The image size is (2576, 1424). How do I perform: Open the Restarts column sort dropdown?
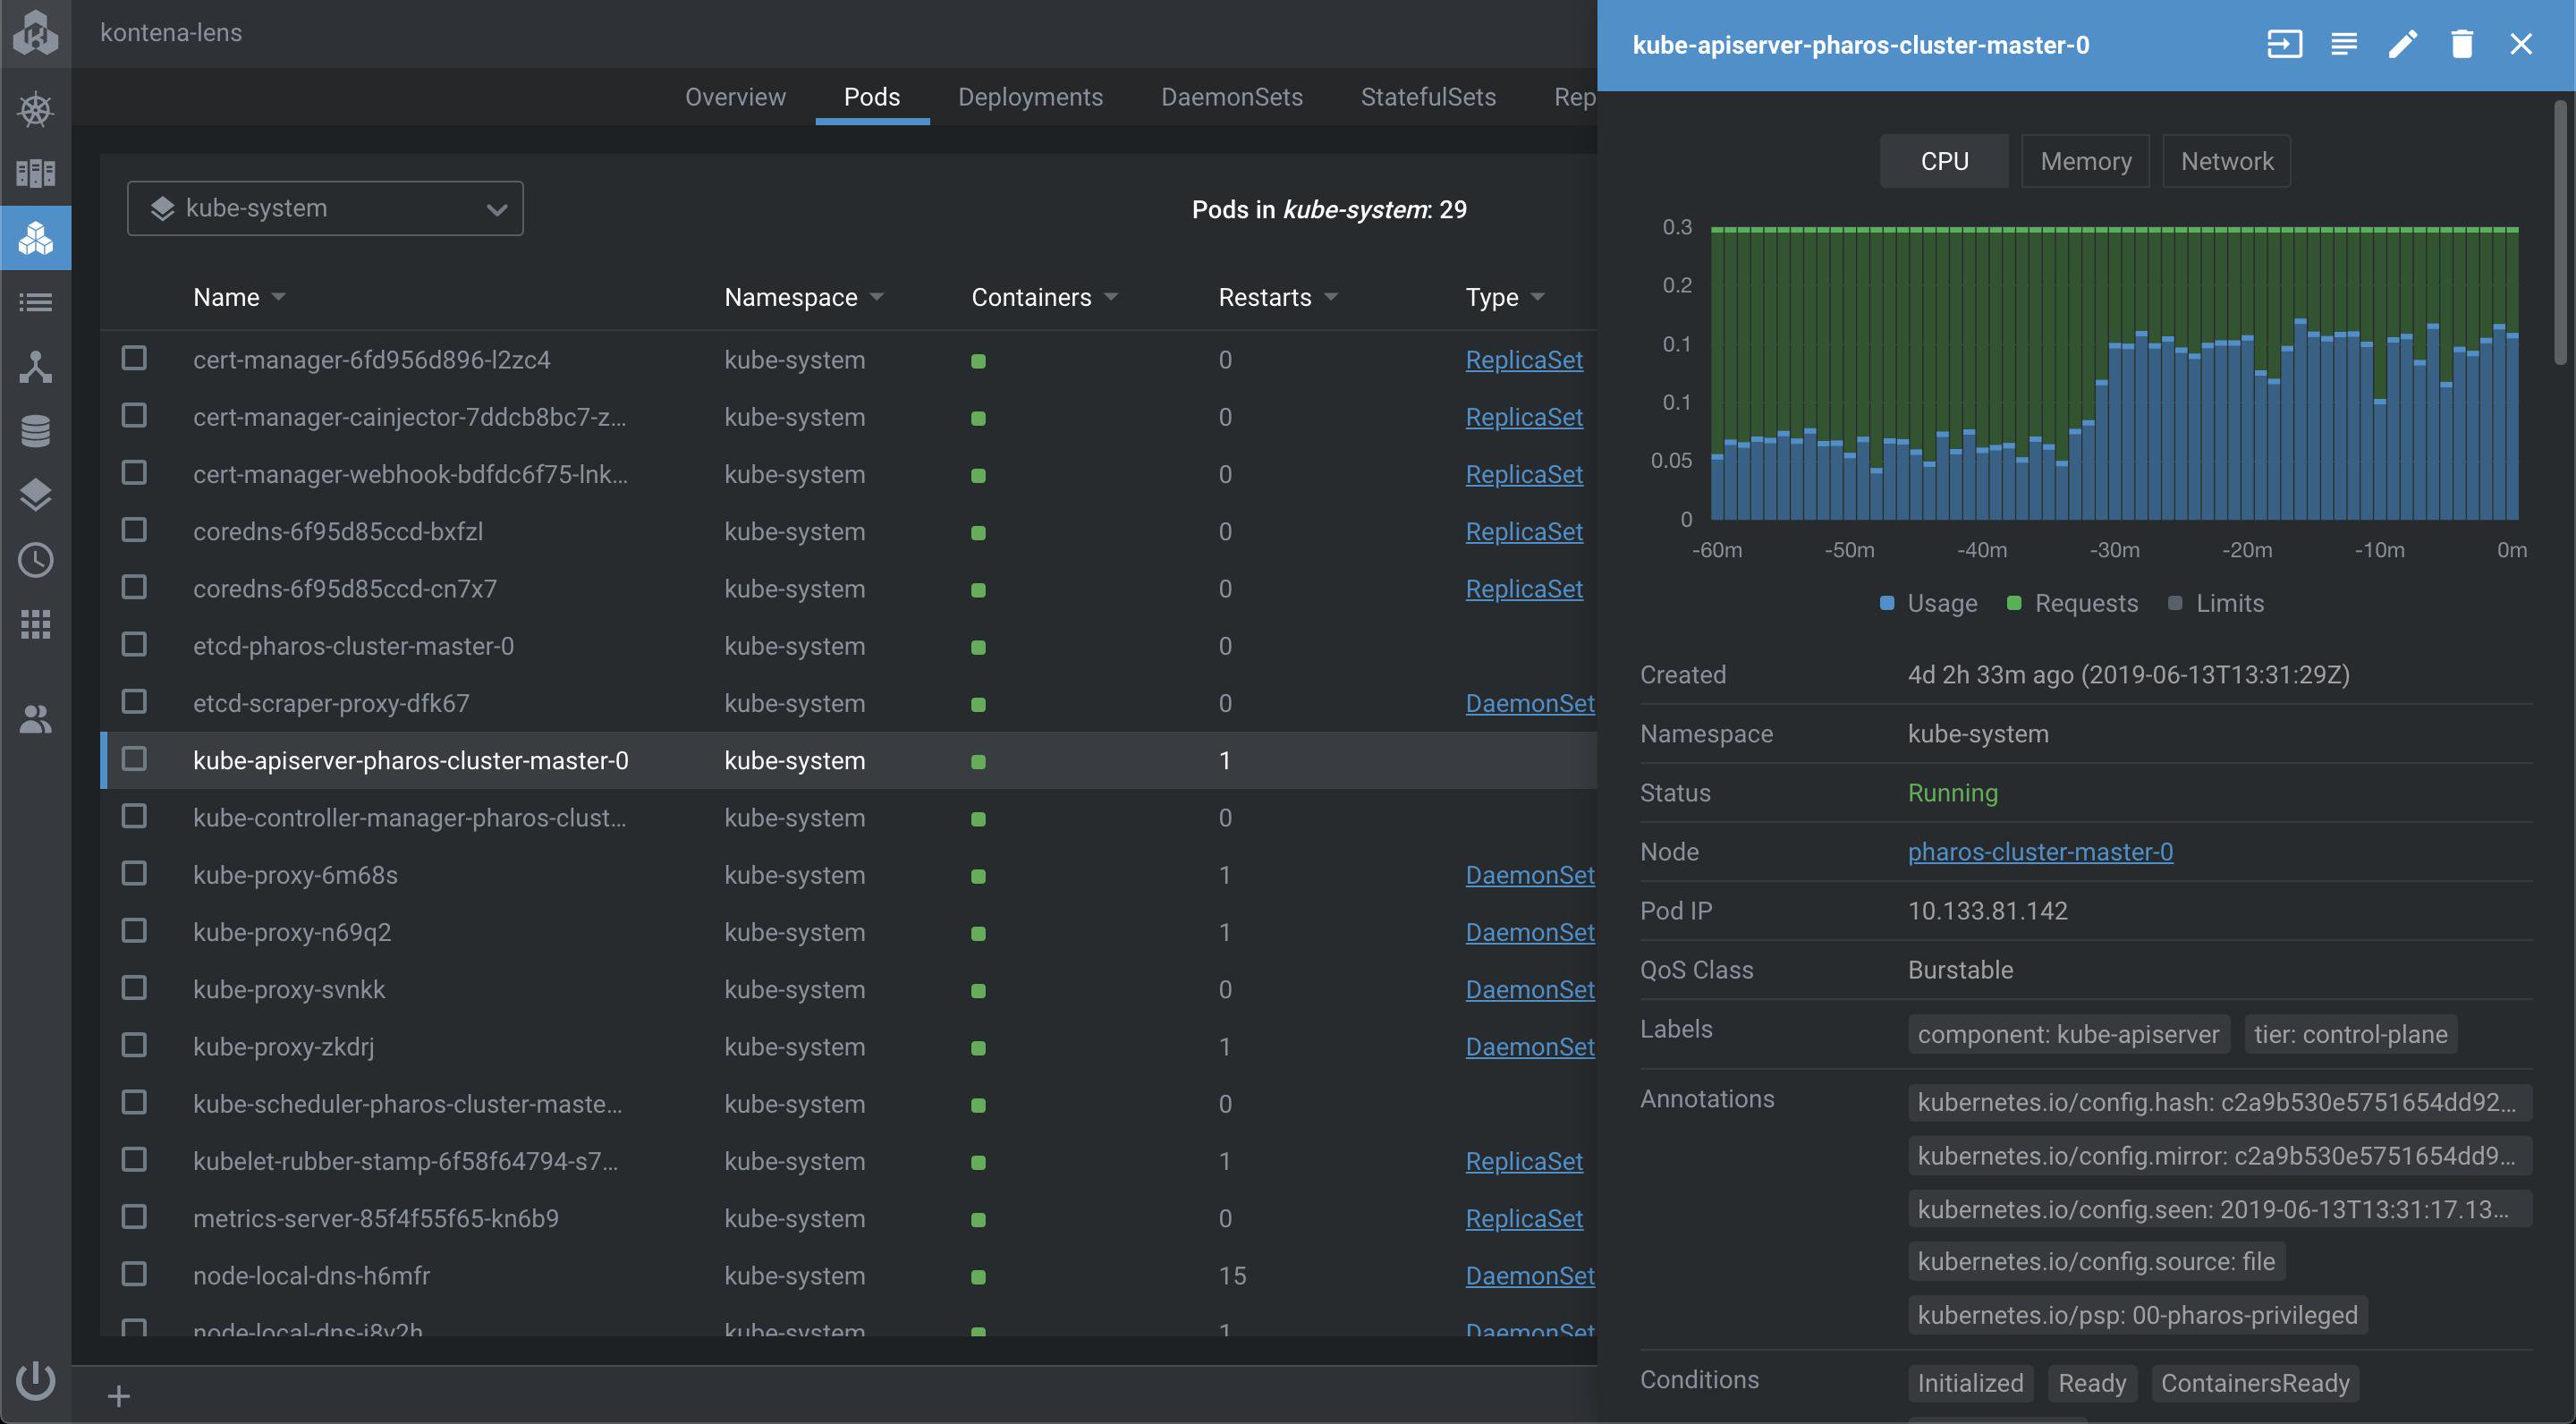pos(1330,296)
